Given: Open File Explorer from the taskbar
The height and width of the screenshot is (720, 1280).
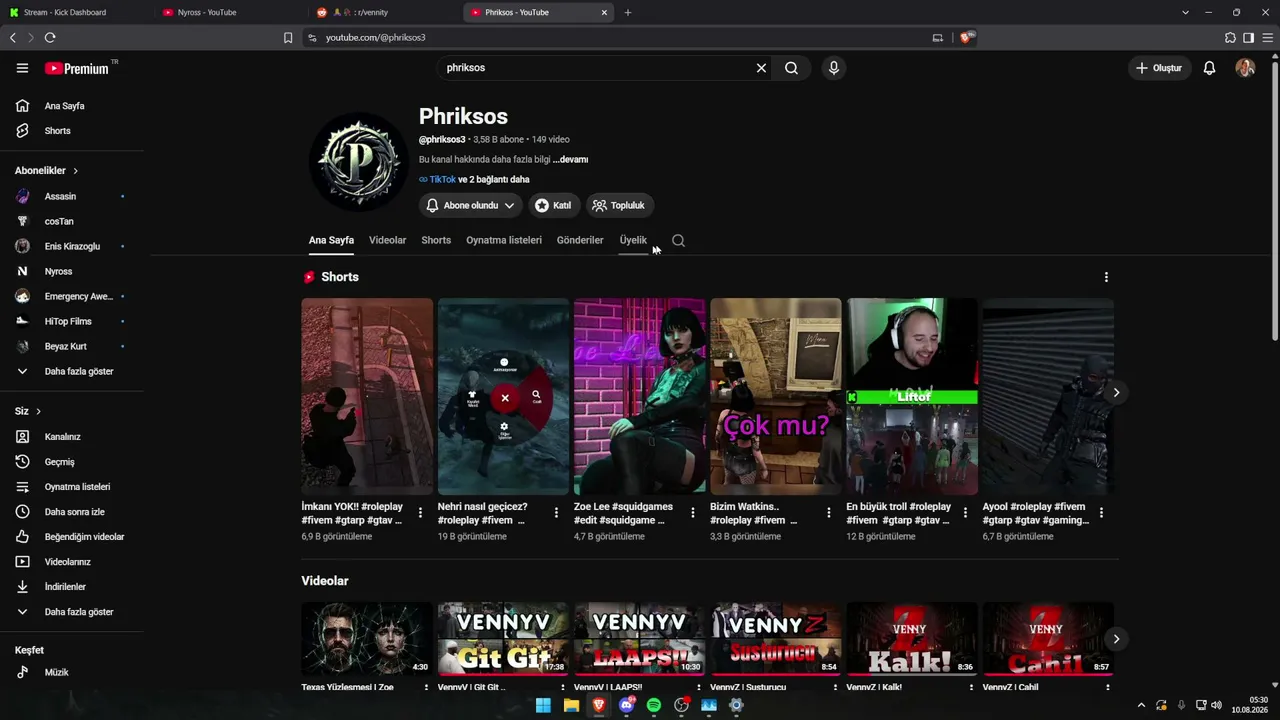Looking at the screenshot, I should pyautogui.click(x=571, y=705).
